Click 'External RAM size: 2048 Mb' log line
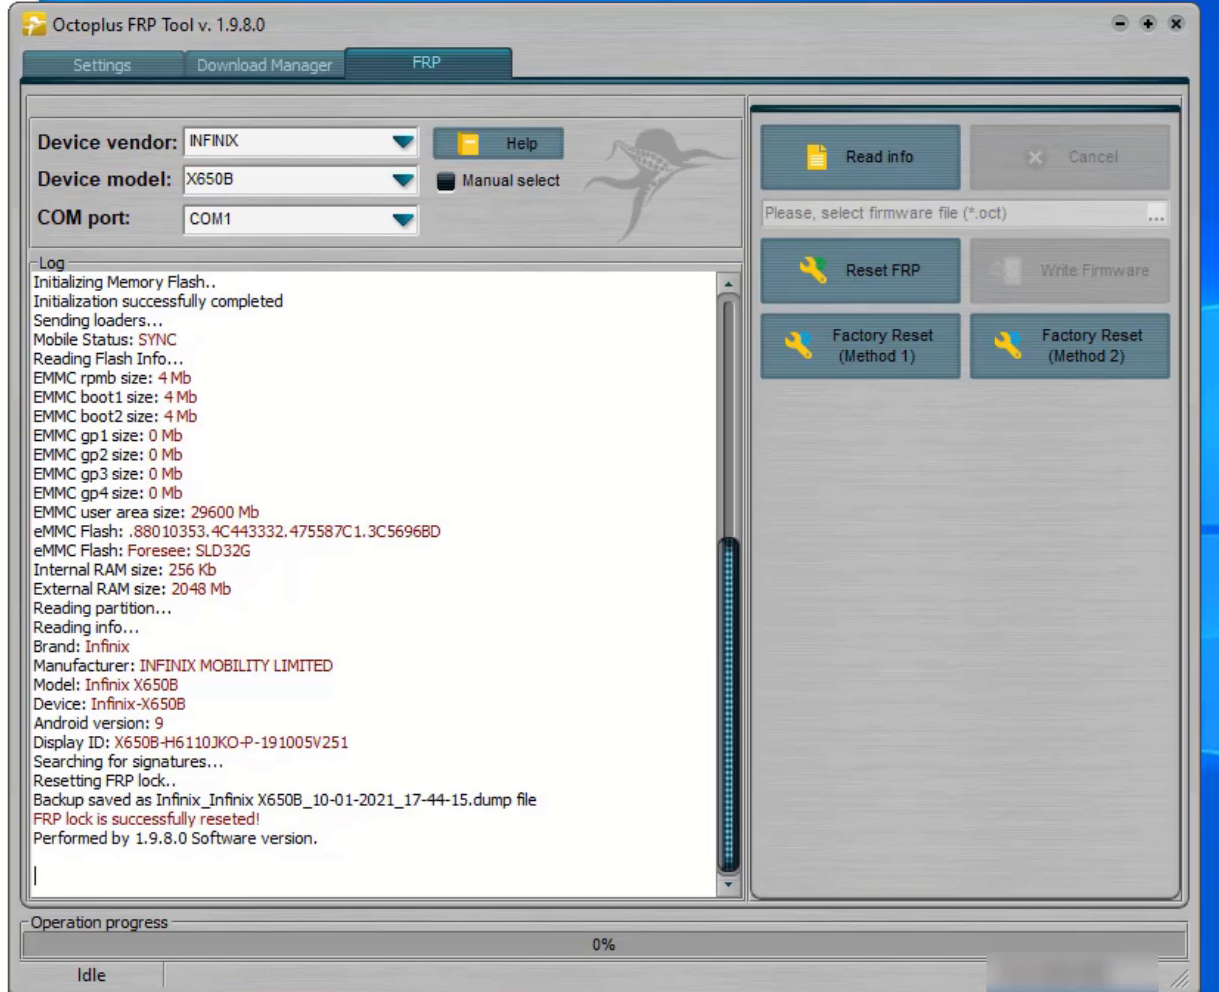 (132, 589)
